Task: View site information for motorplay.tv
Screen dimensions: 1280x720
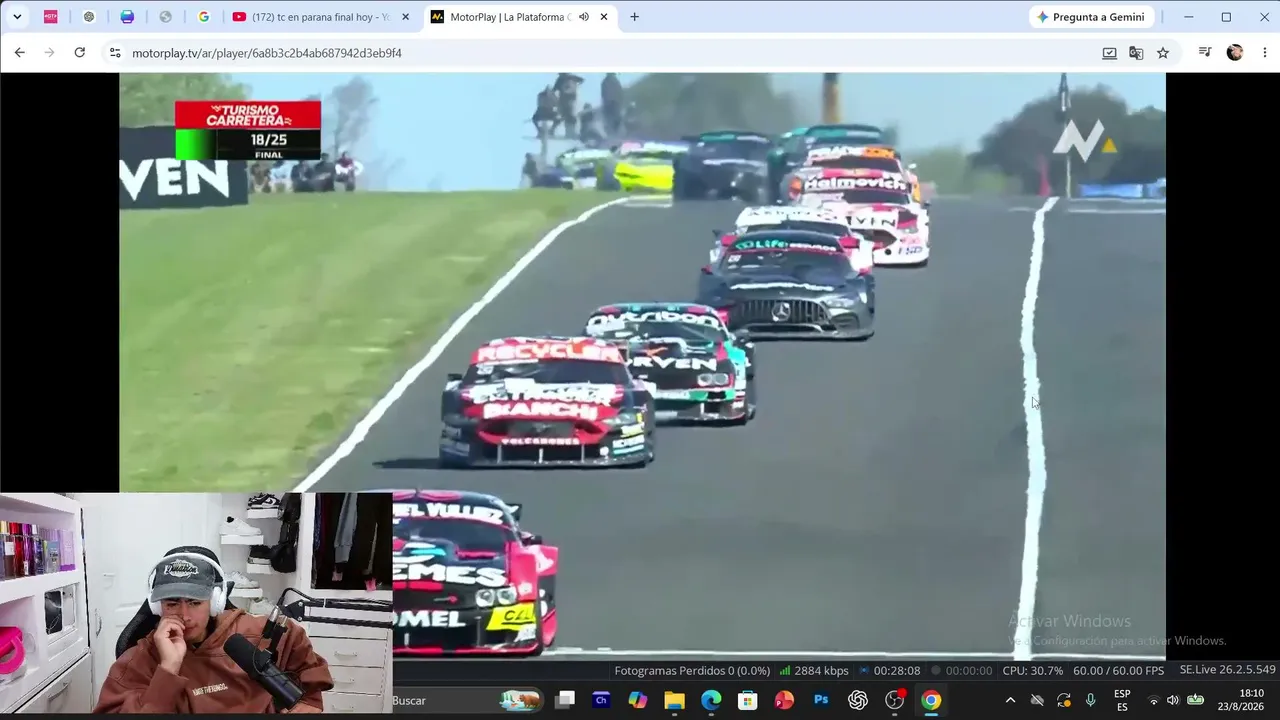Action: click(115, 53)
